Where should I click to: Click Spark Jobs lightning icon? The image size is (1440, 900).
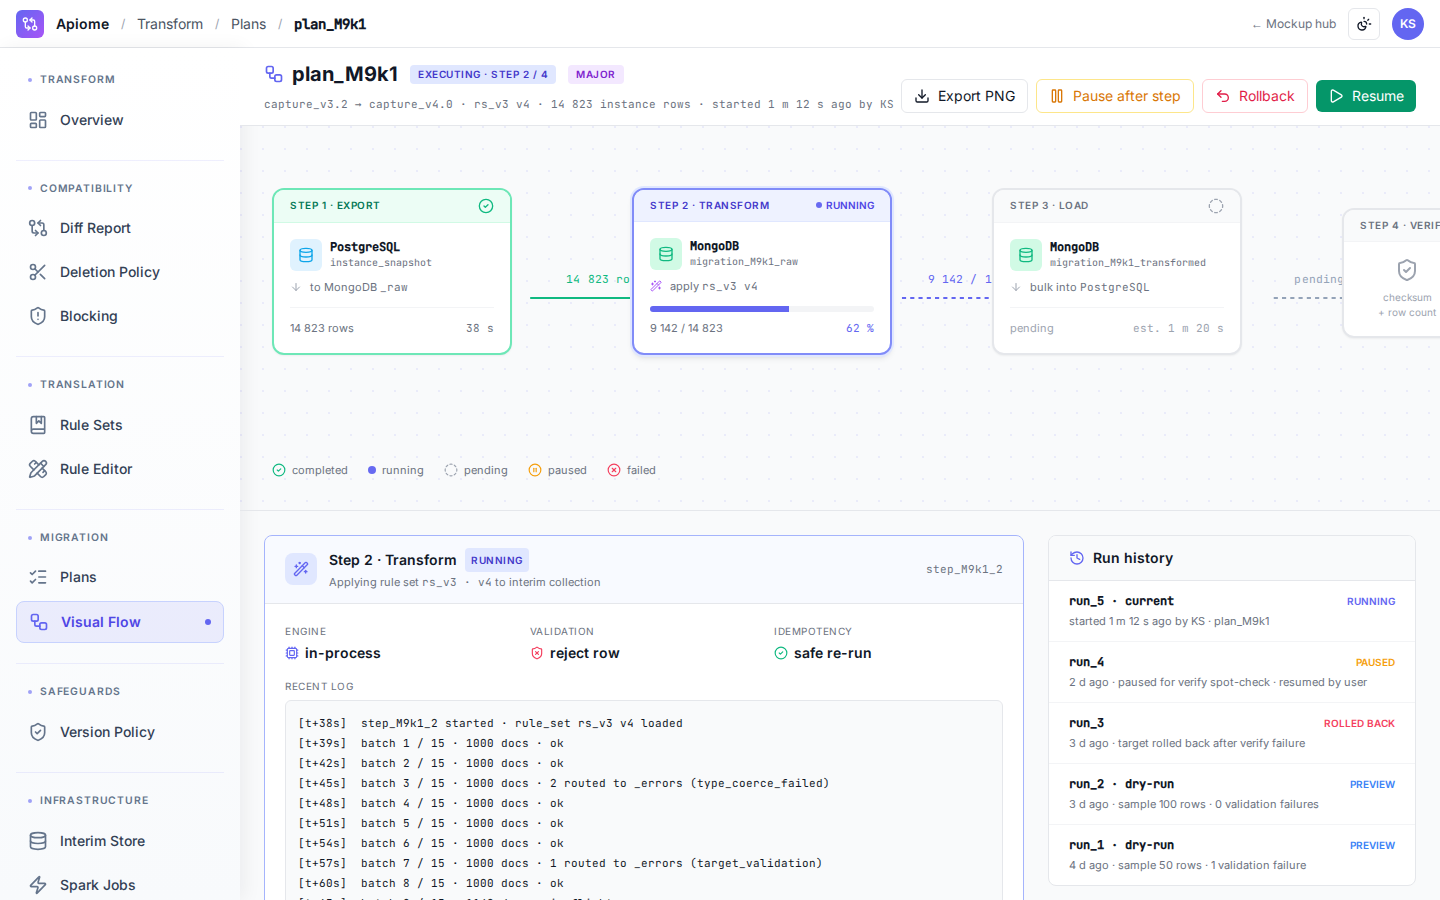[x=38, y=885]
